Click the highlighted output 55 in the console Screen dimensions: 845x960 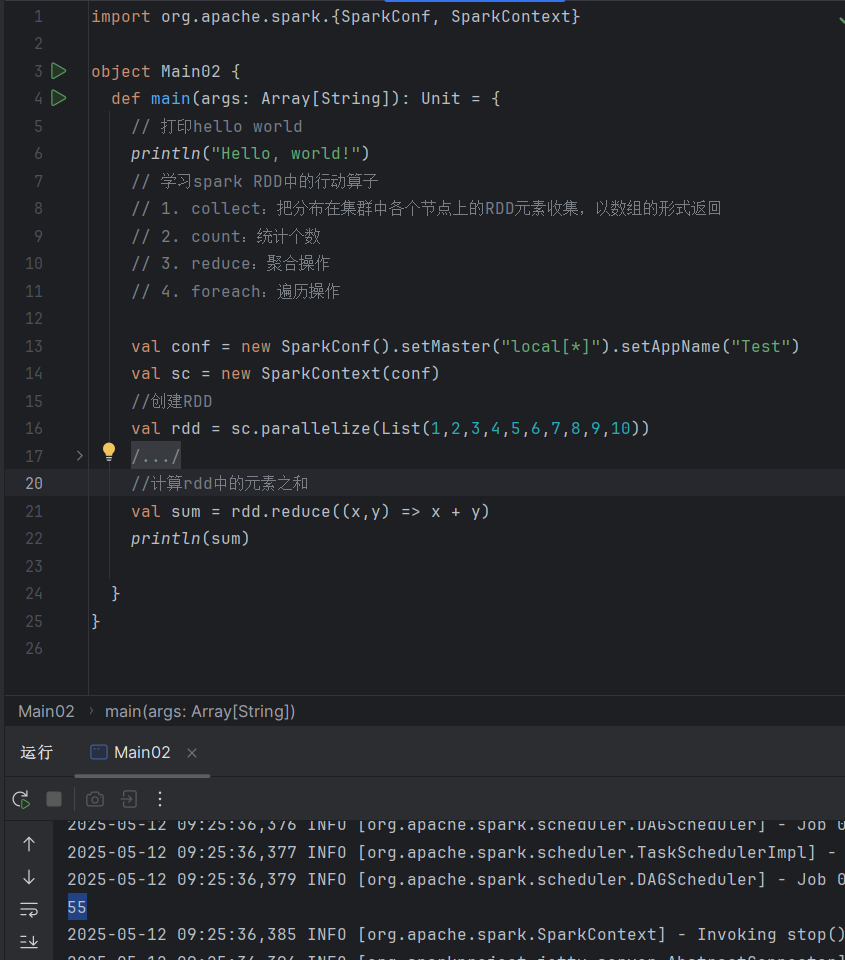click(x=77, y=907)
